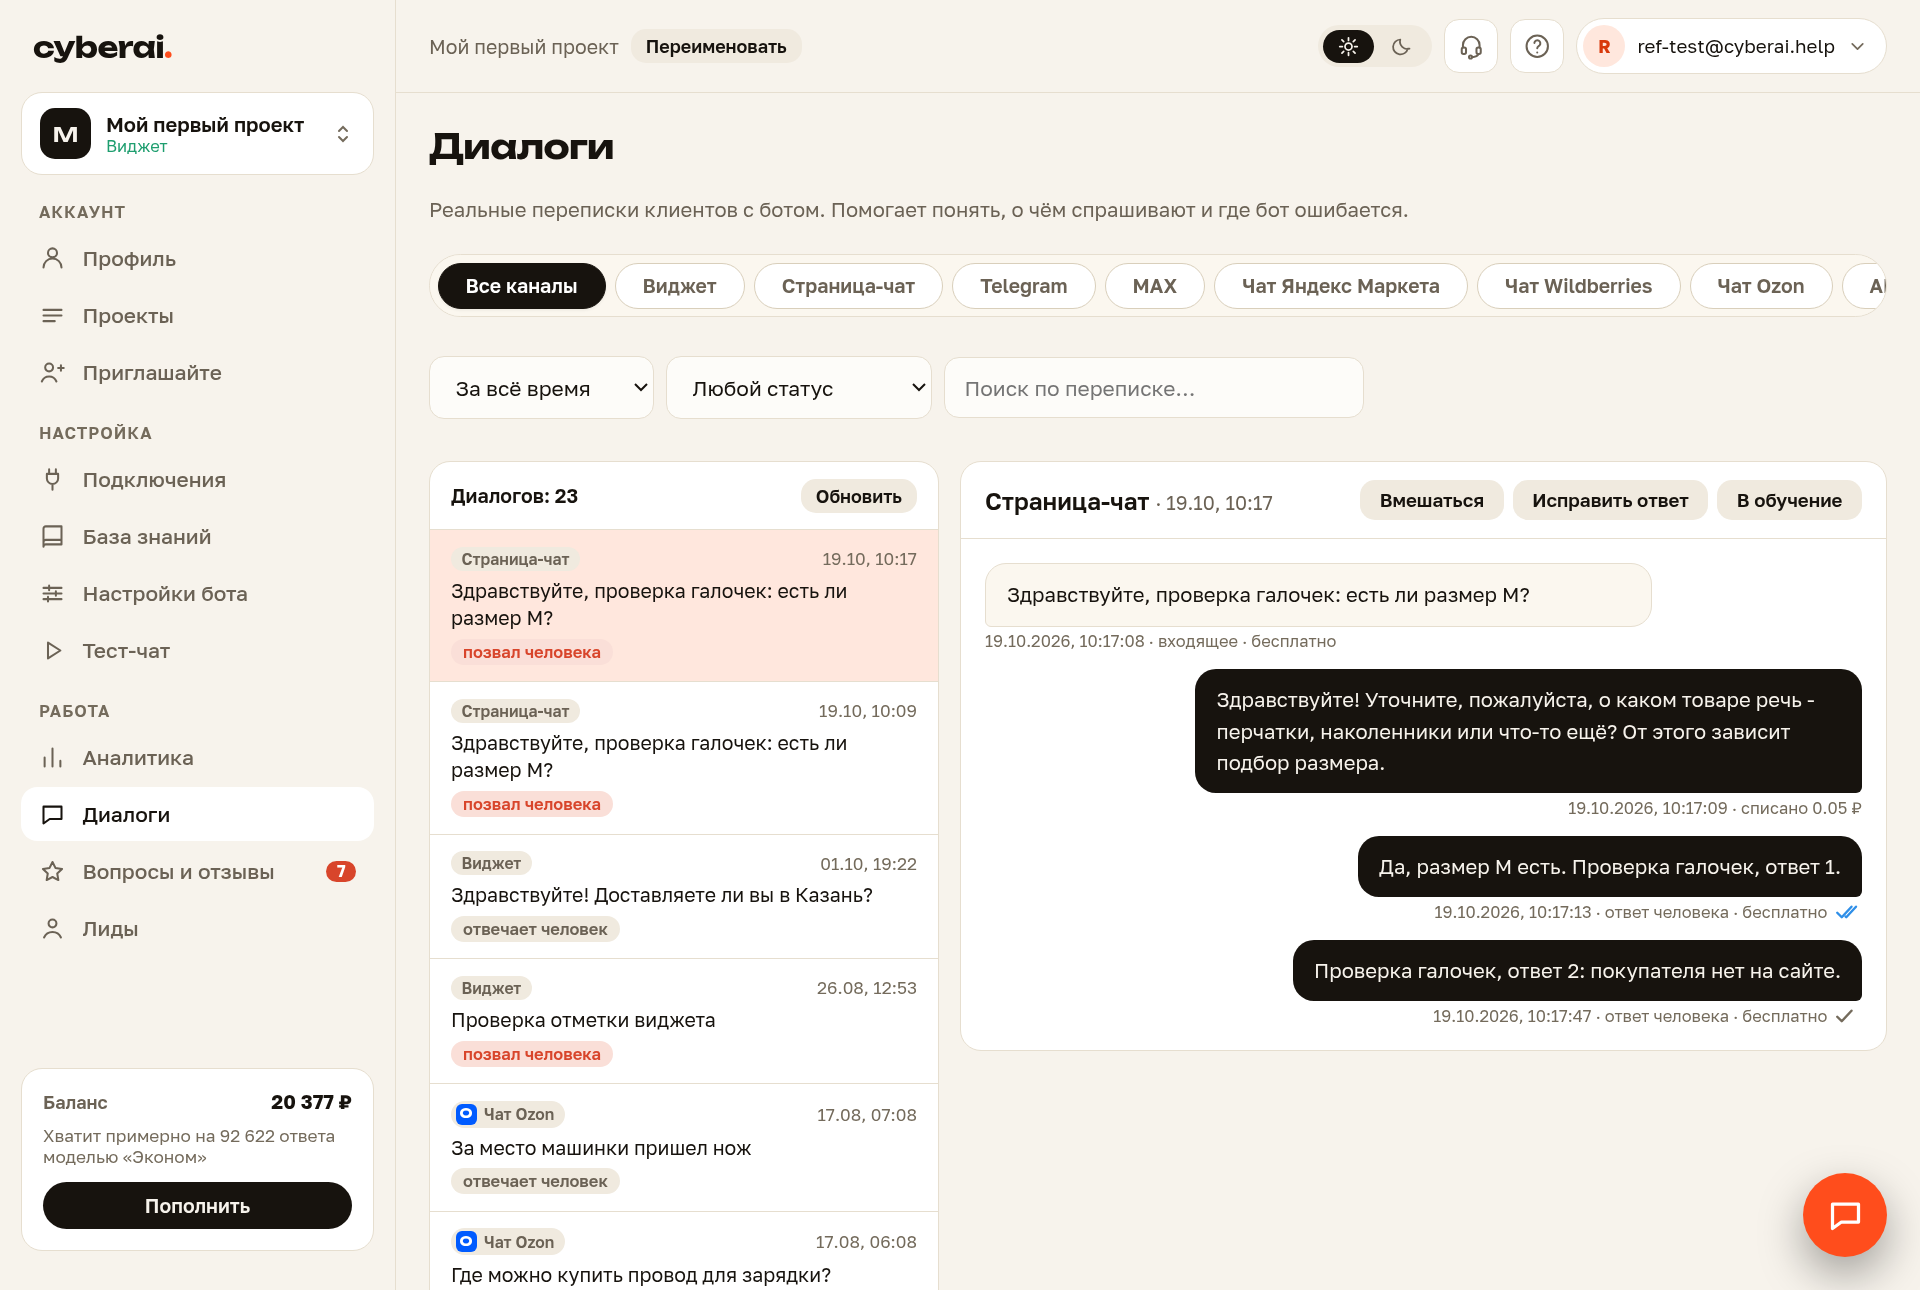The height and width of the screenshot is (1290, 1920).
Task: Open the ref-test@cyberai.help account menu
Action: point(1731,47)
